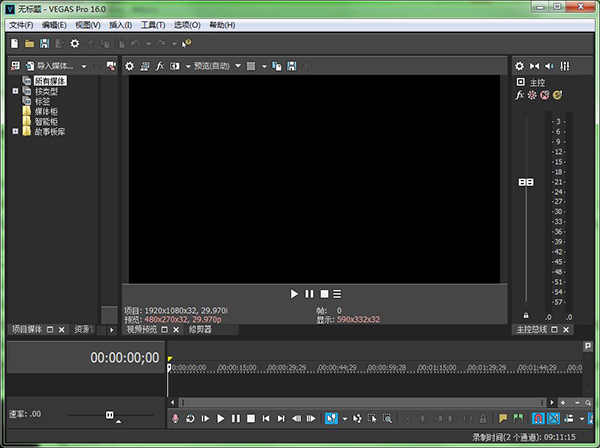Click the playback rate slider handle
Image resolution: width=600 pixels, height=448 pixels.
point(110,415)
